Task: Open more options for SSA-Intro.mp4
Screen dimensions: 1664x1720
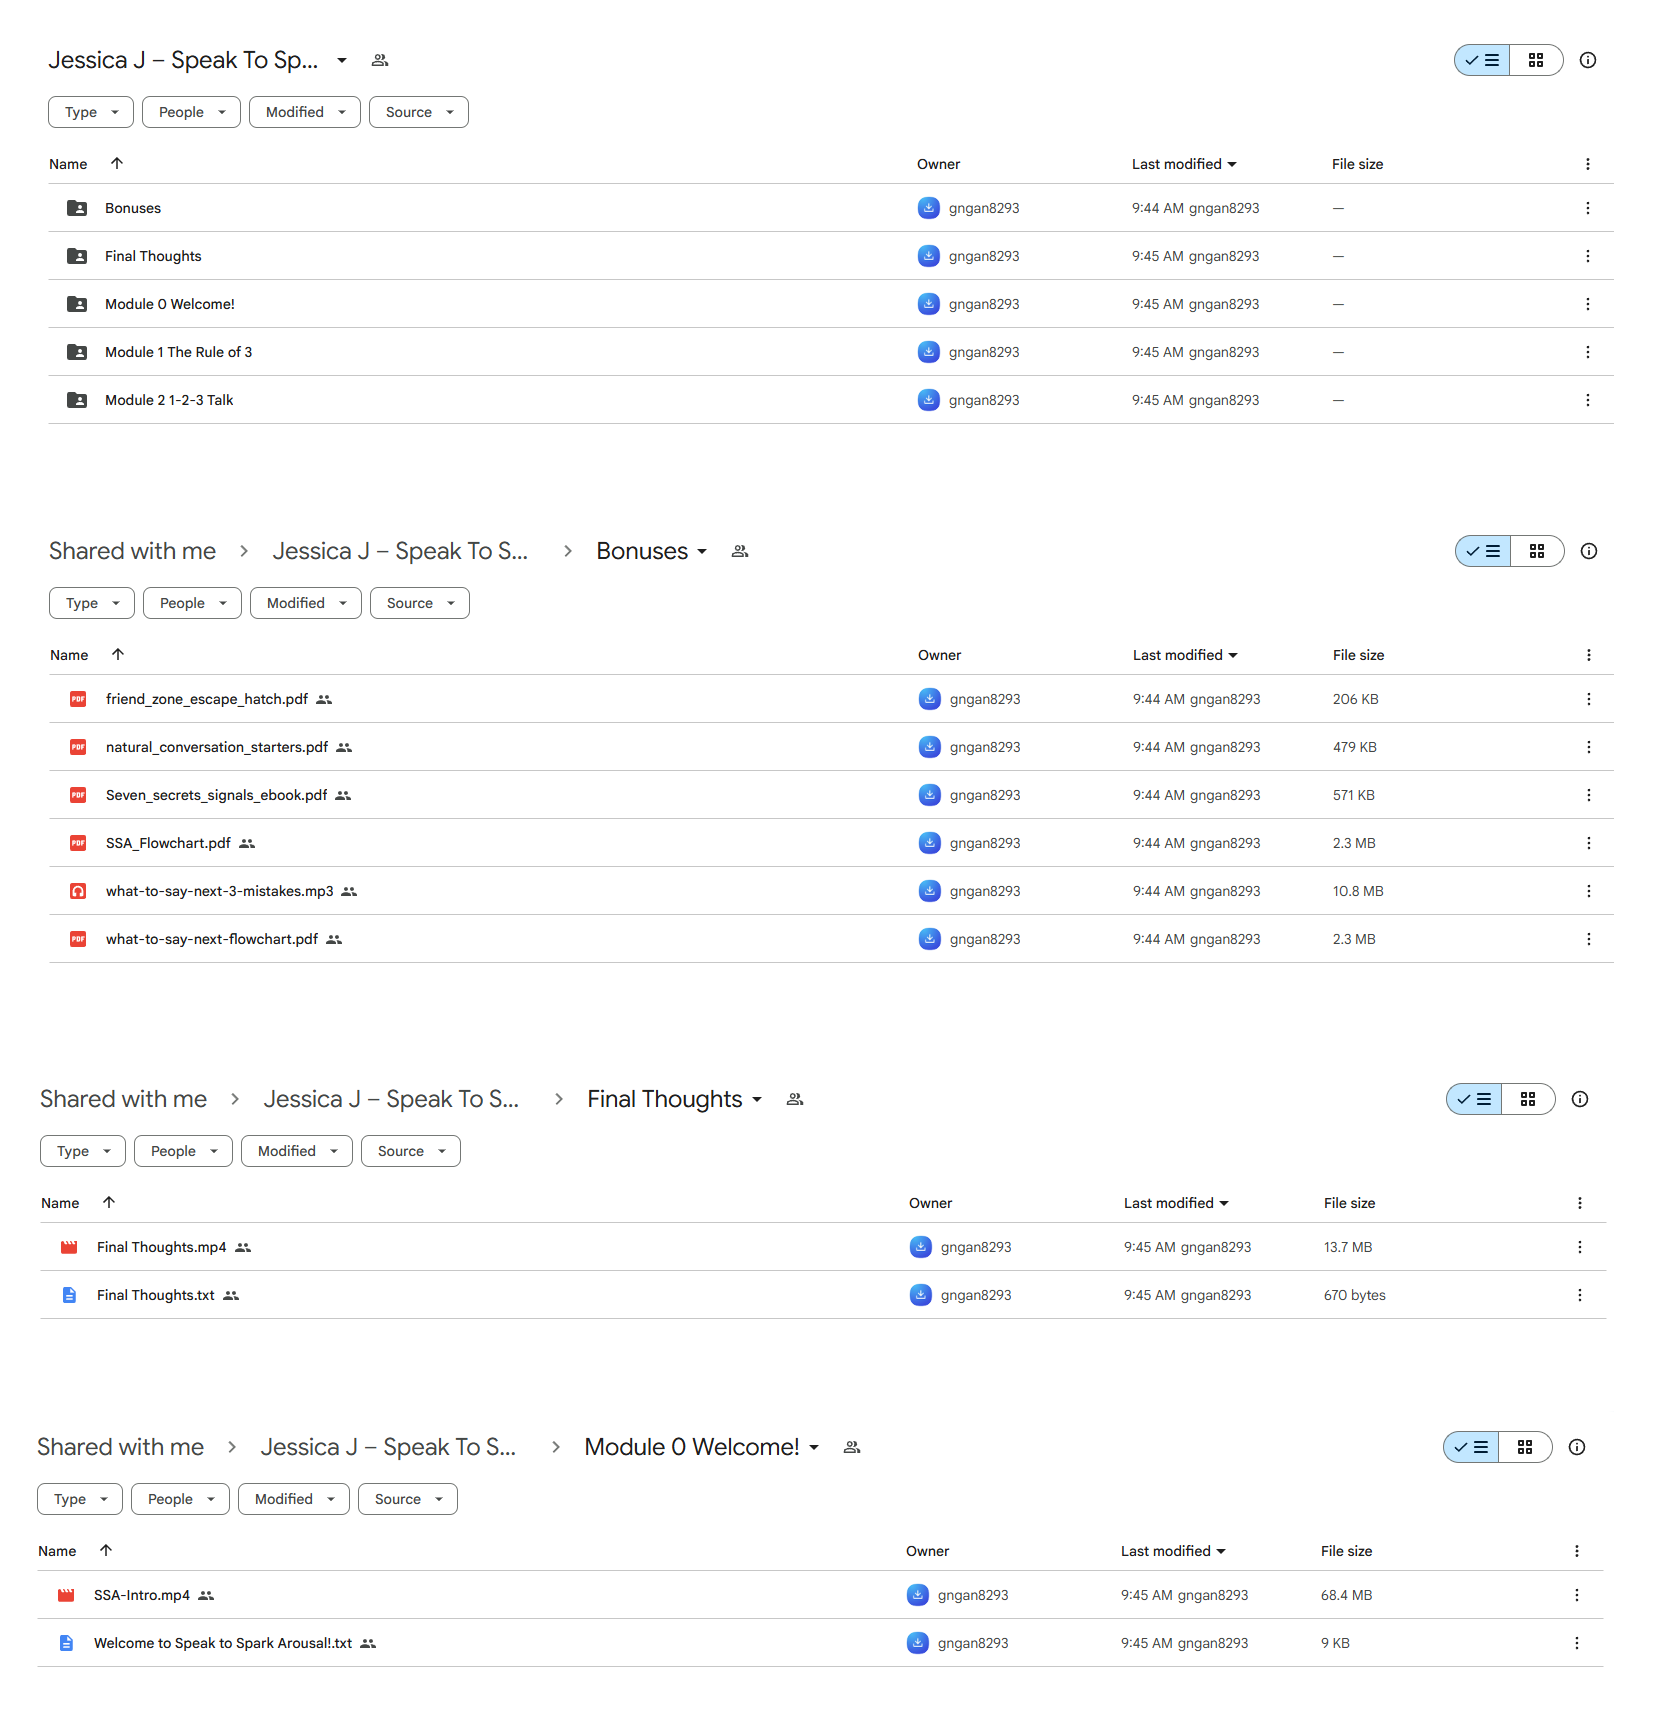Action: click(x=1576, y=1595)
